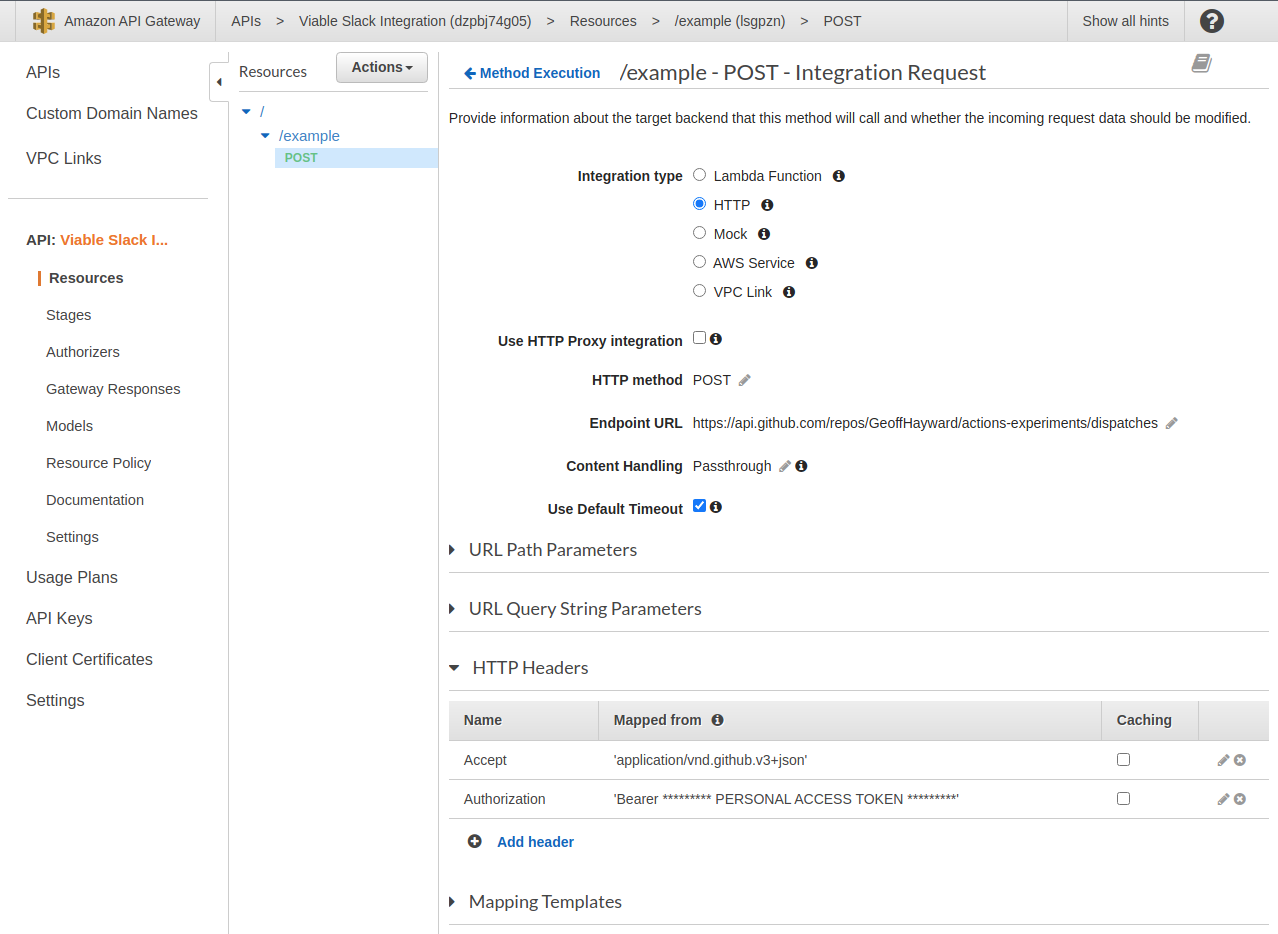
Task: Select the POST method under /example
Action: coord(301,157)
